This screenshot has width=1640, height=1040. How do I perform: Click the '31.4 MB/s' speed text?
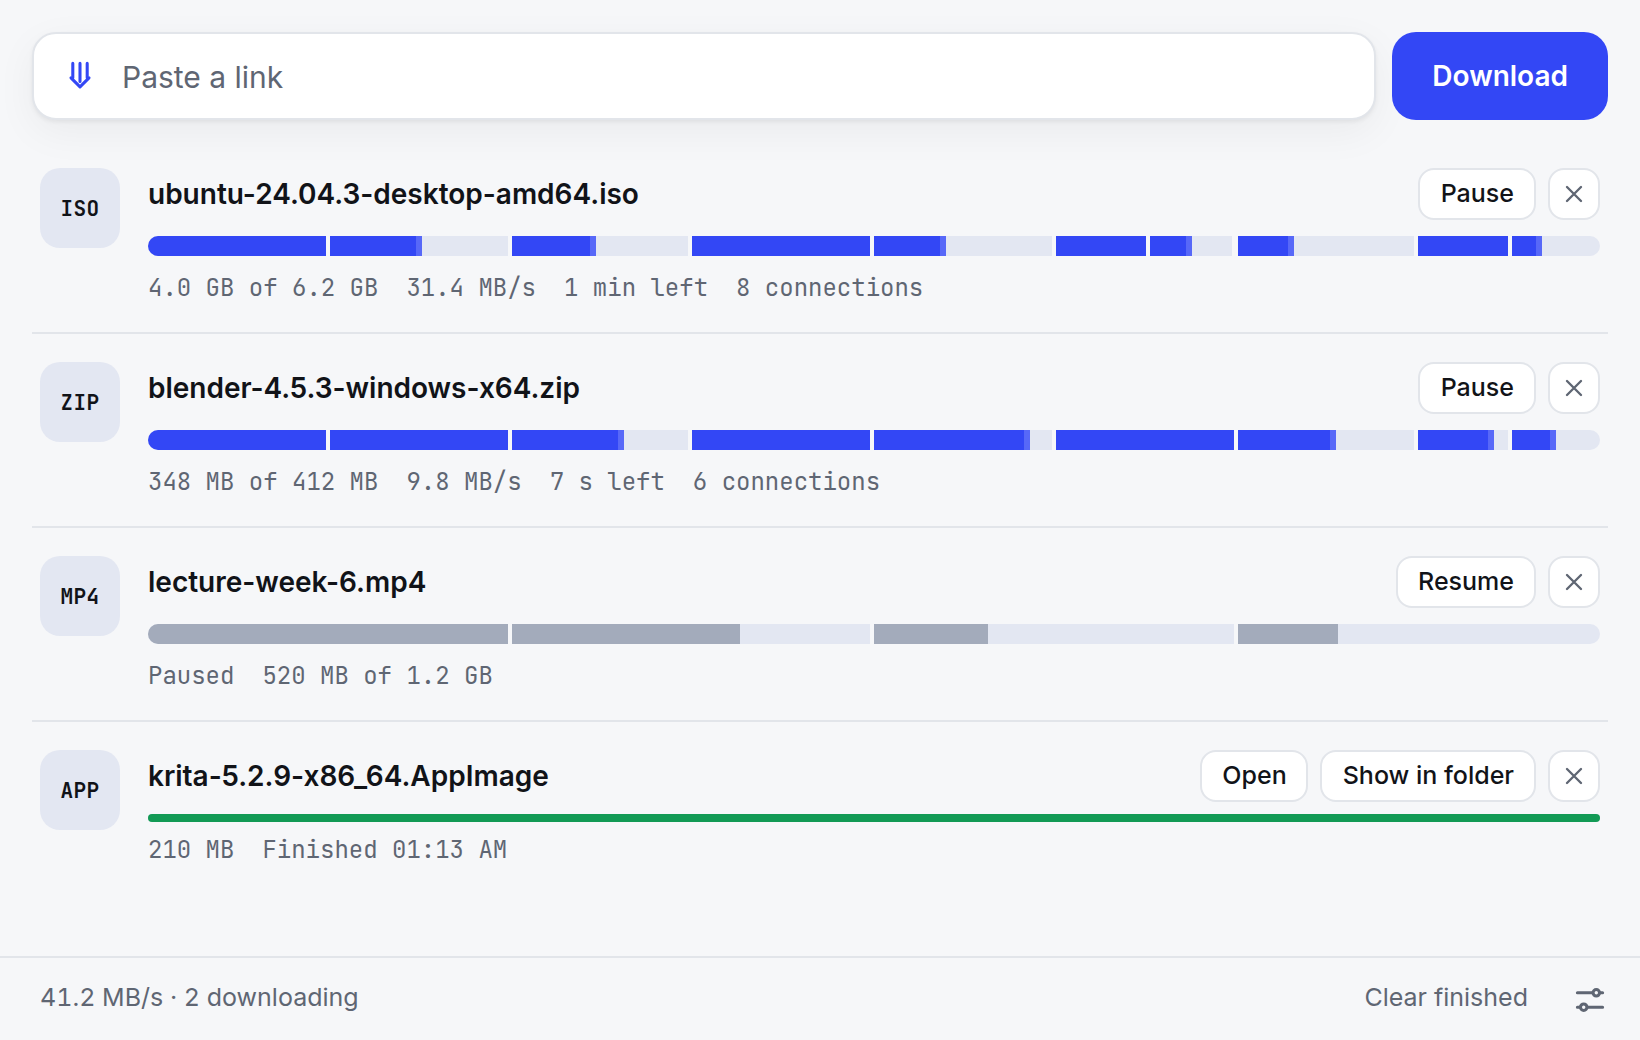pyautogui.click(x=471, y=288)
